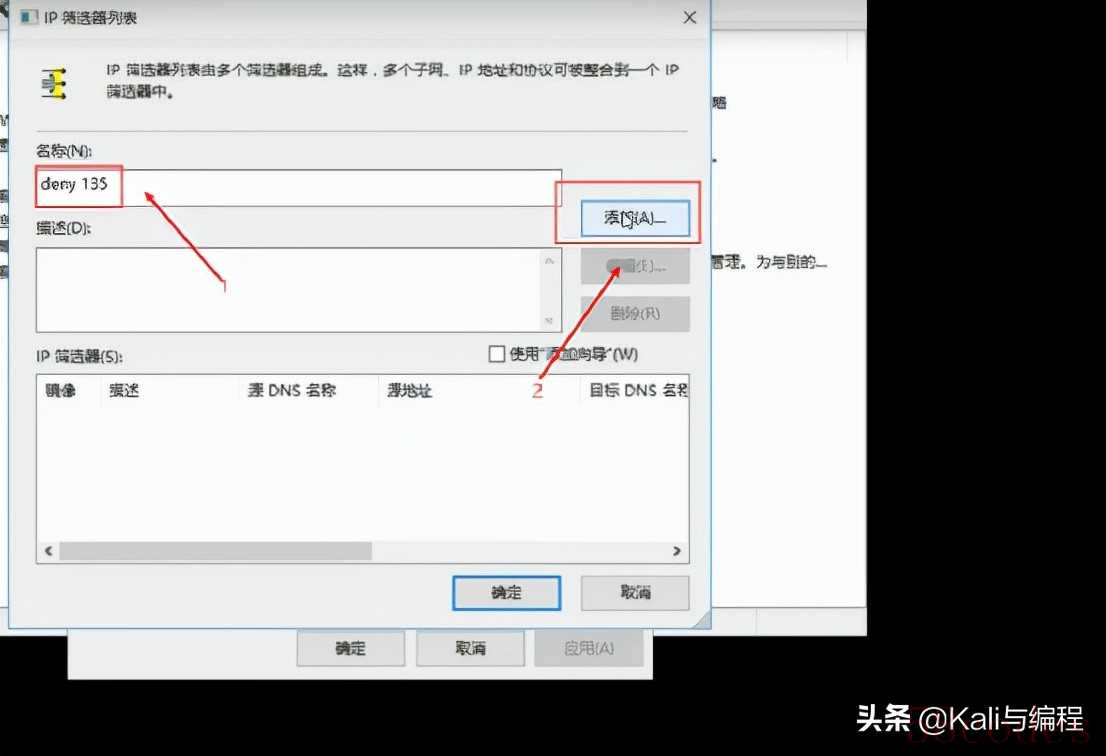This screenshot has height=756, width=1106.
Task: Click the horizontal scrollbar thumb in filter list
Action: click(x=215, y=551)
